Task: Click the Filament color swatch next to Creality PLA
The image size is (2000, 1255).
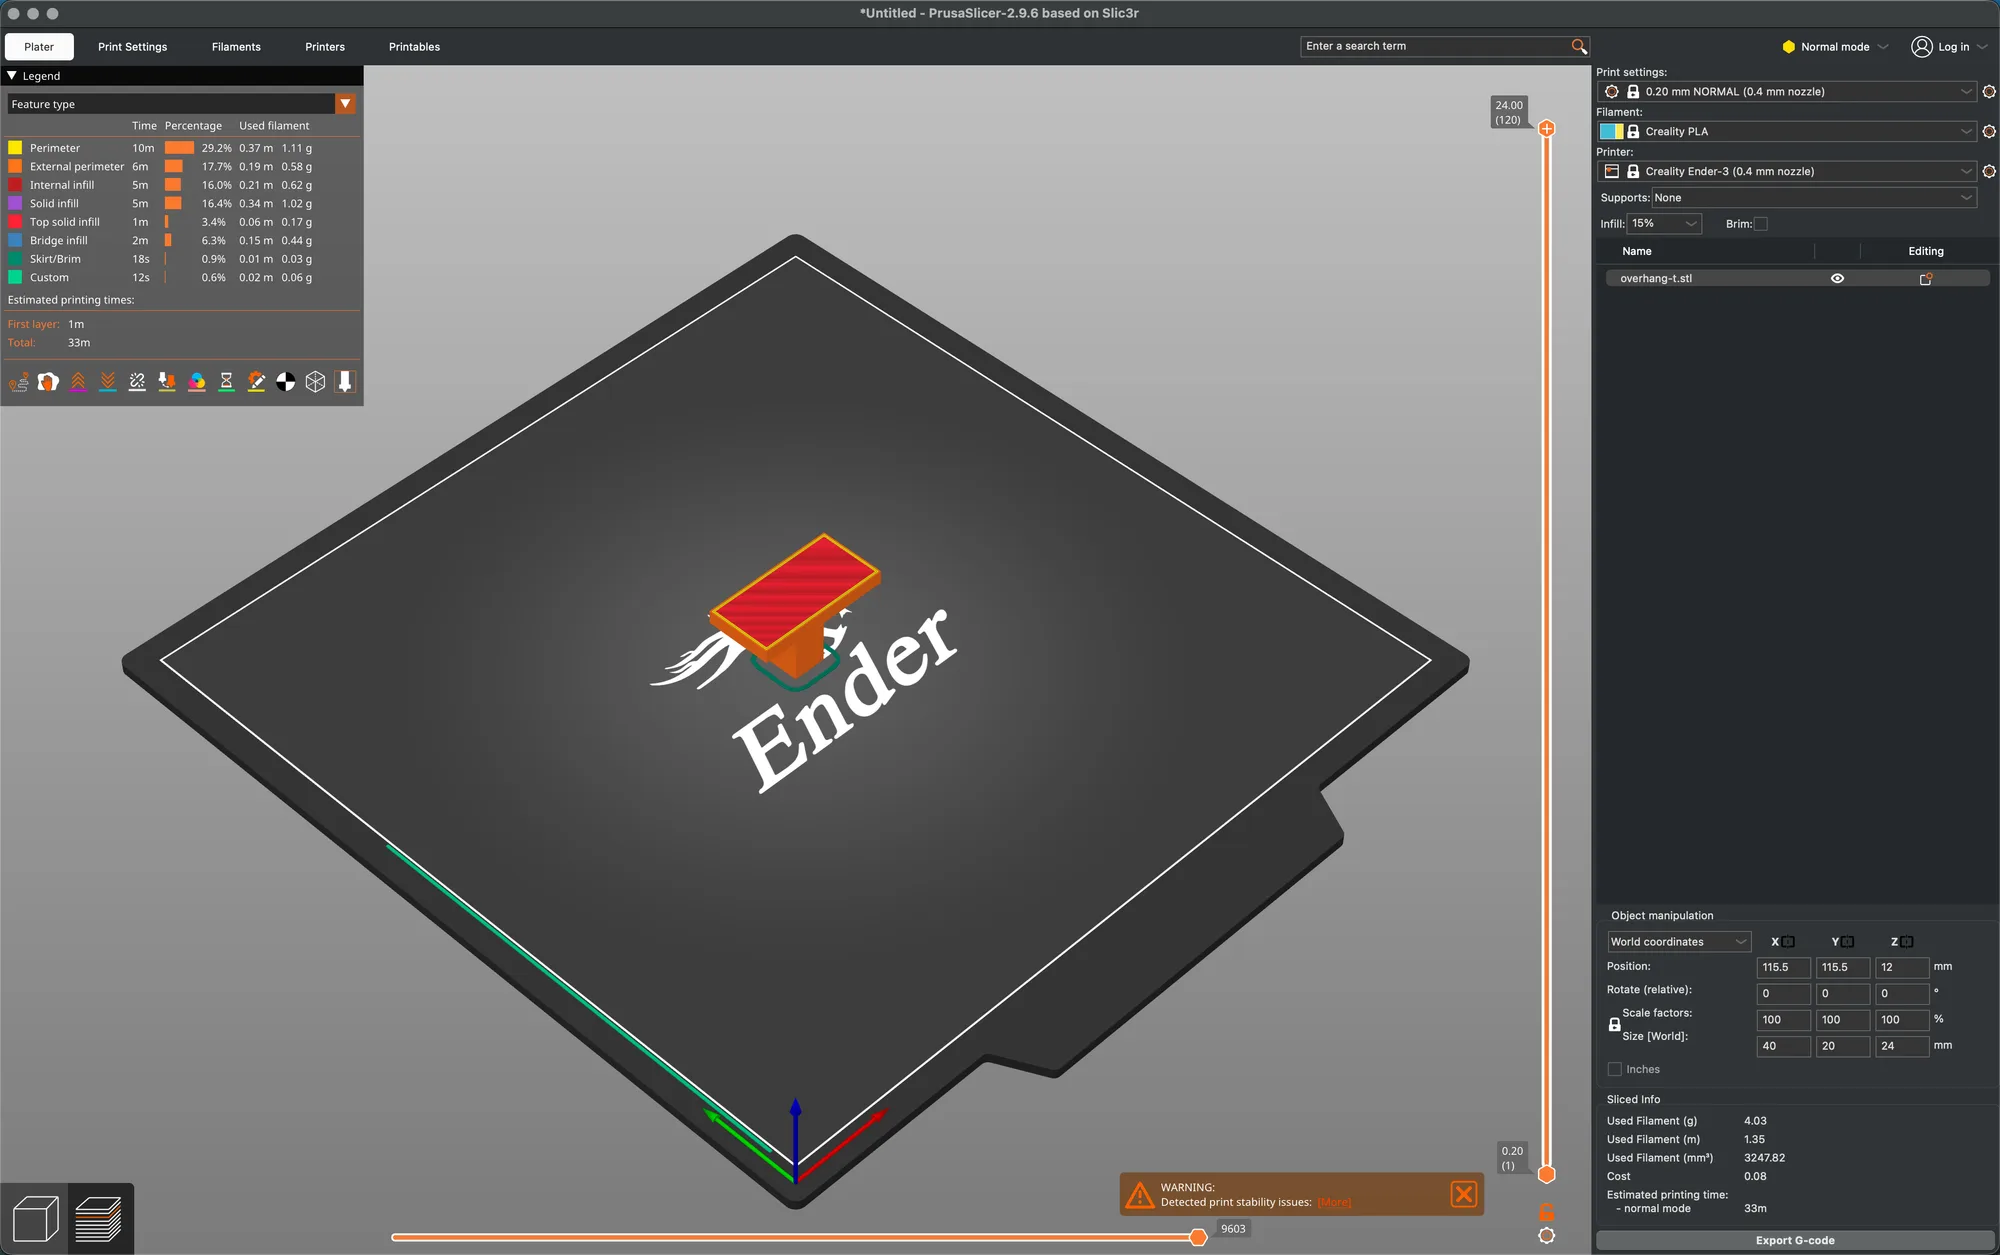Action: [x=1611, y=131]
